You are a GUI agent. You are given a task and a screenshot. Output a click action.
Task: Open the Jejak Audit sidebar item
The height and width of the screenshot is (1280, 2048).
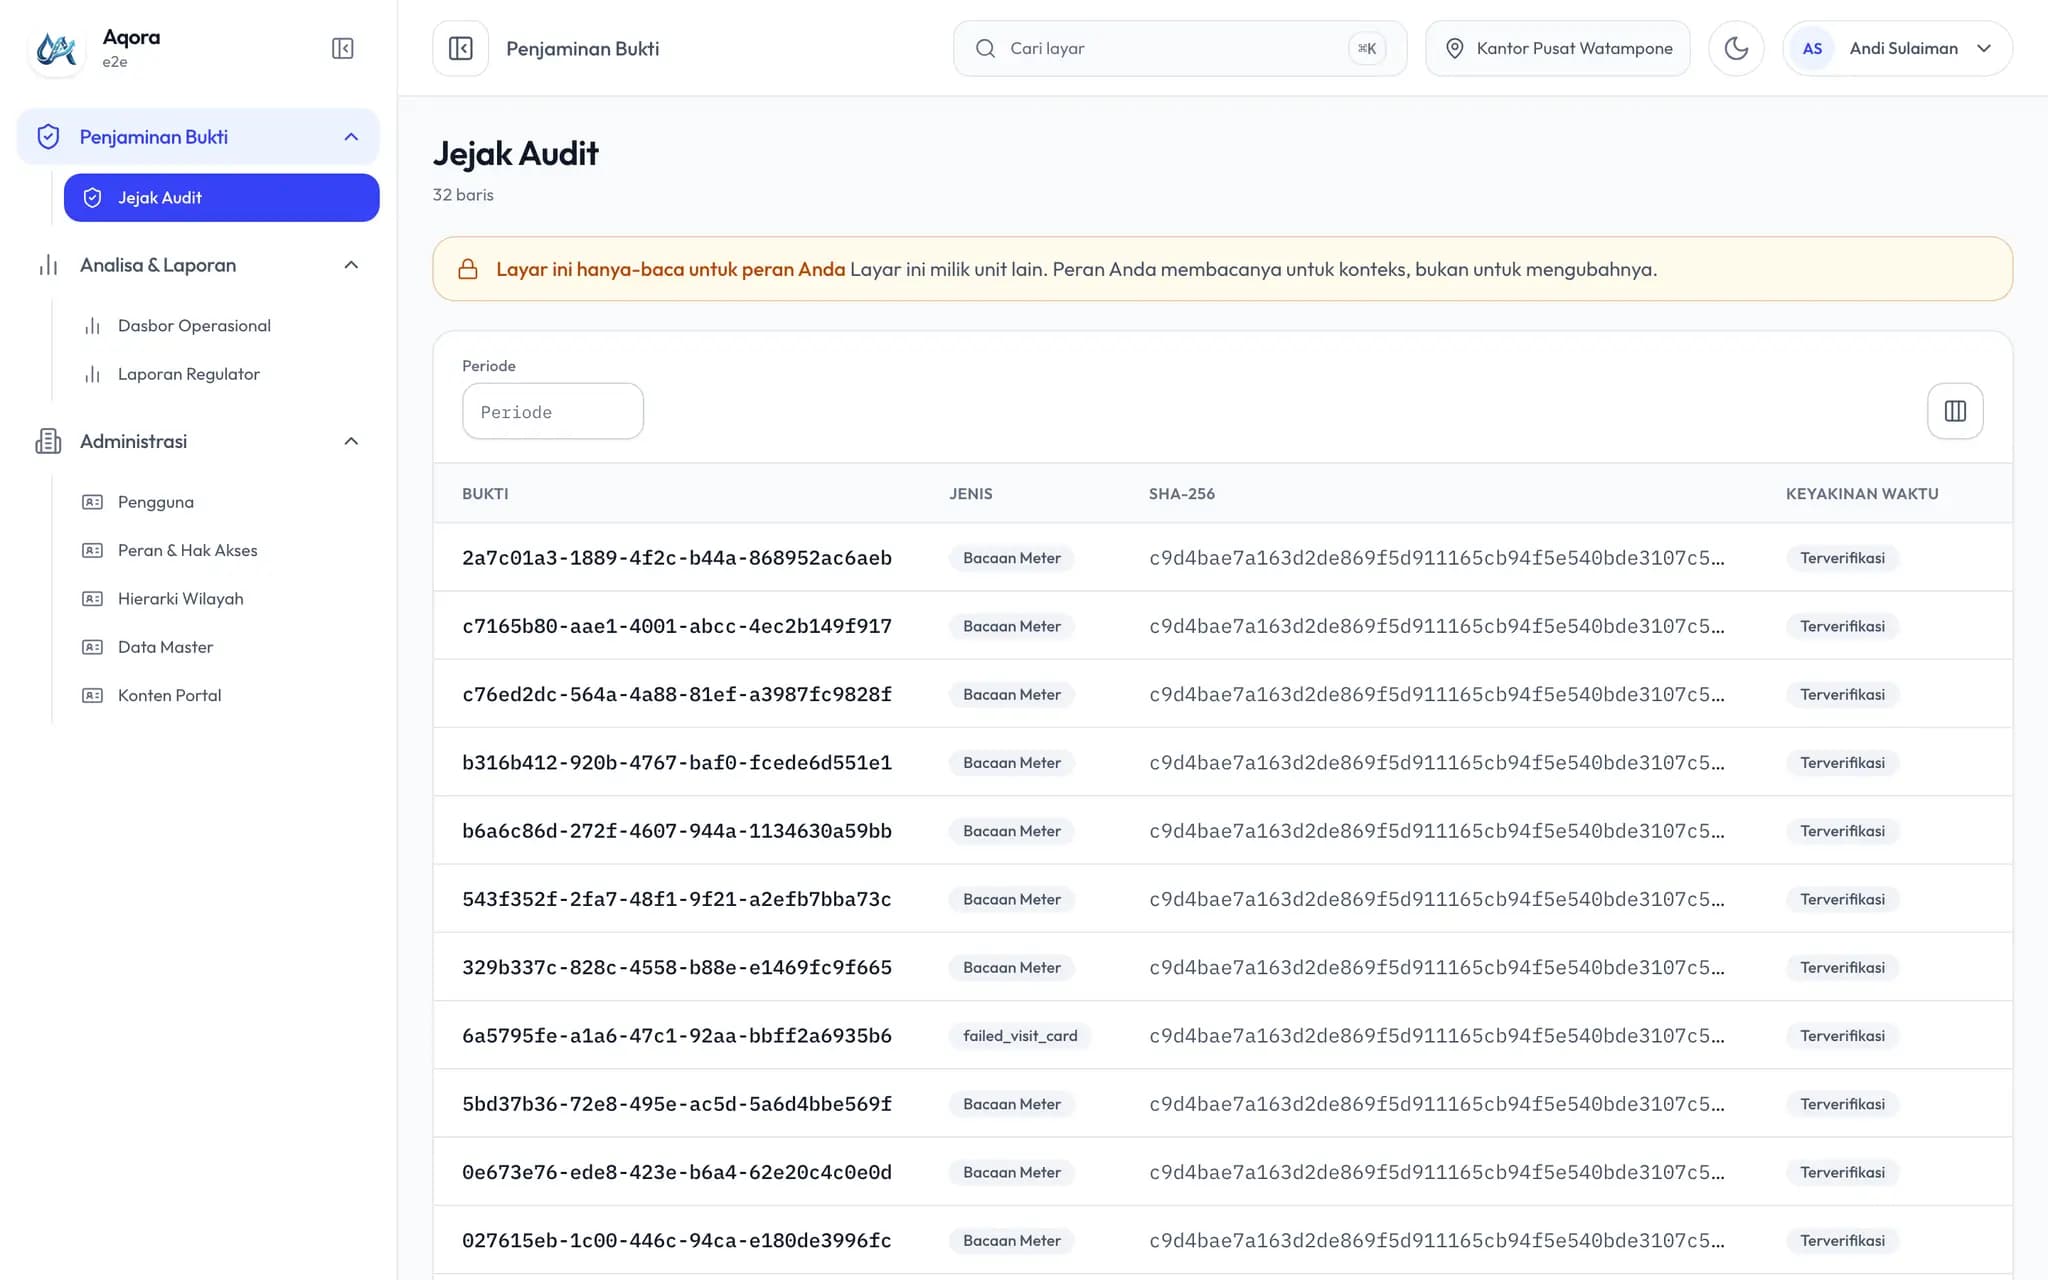coord(221,198)
